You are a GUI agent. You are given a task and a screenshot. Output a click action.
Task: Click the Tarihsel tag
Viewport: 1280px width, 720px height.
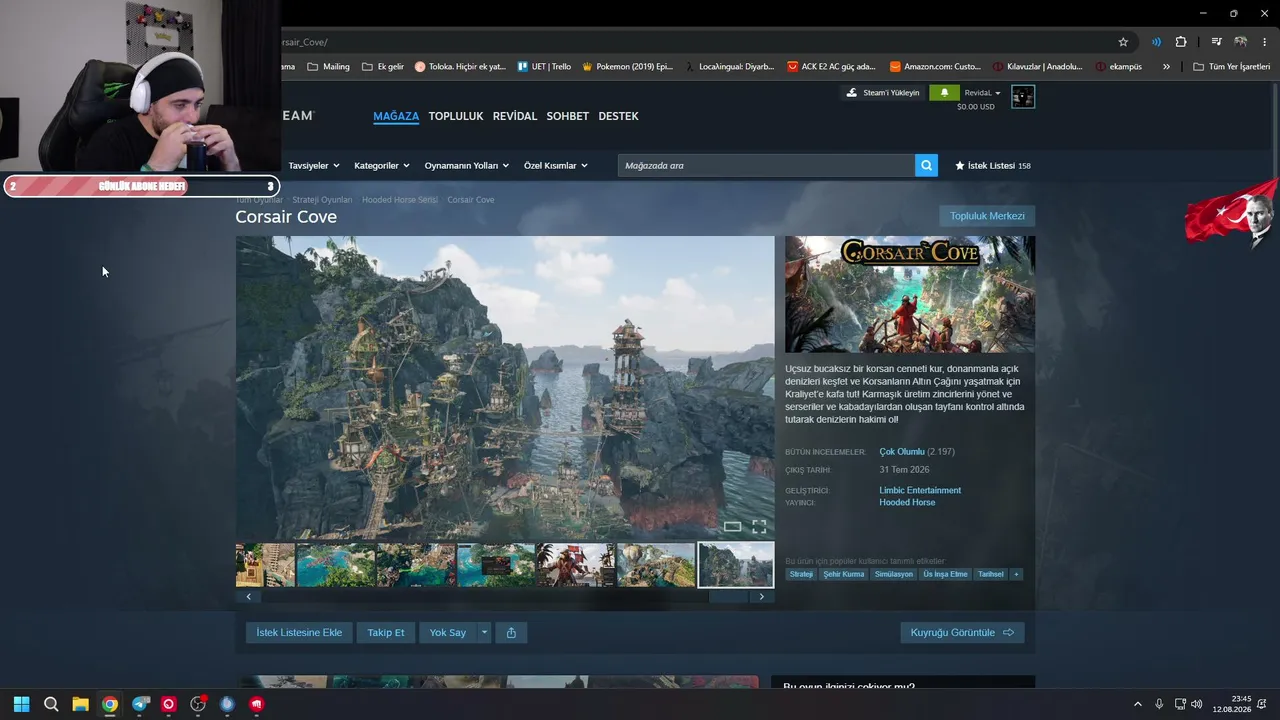tap(991, 574)
